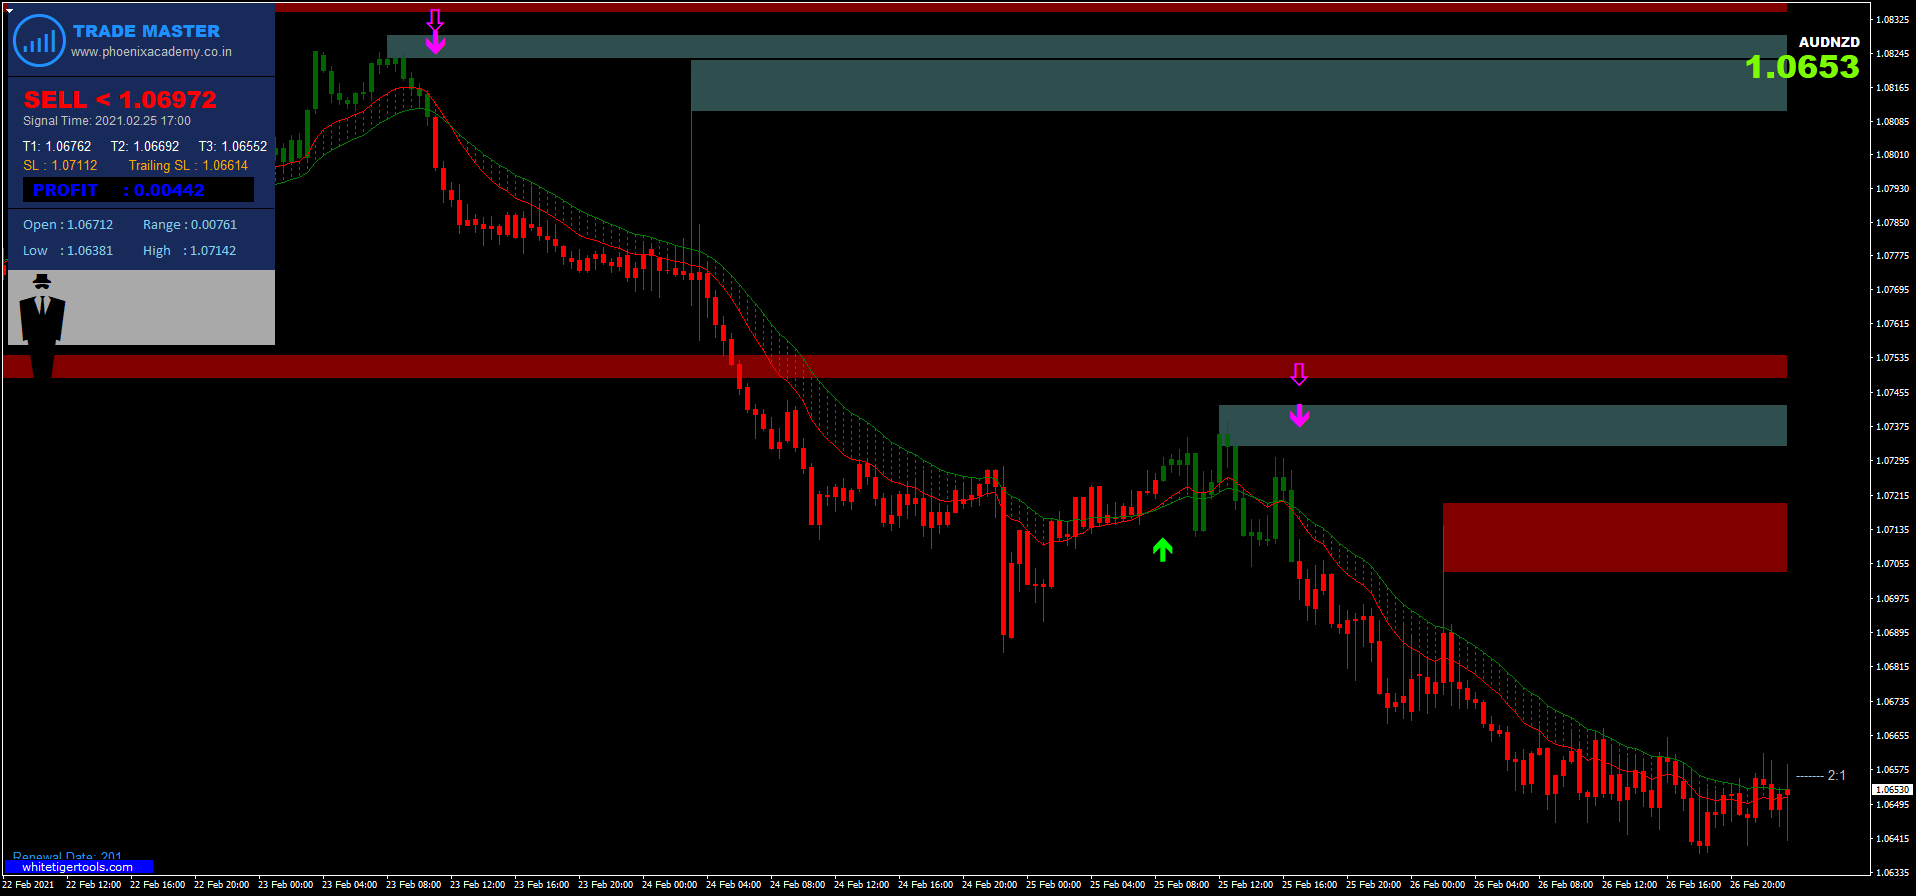Click the AUDNZD symbol label
Image resolution: width=1916 pixels, height=896 pixels.
point(1829,42)
